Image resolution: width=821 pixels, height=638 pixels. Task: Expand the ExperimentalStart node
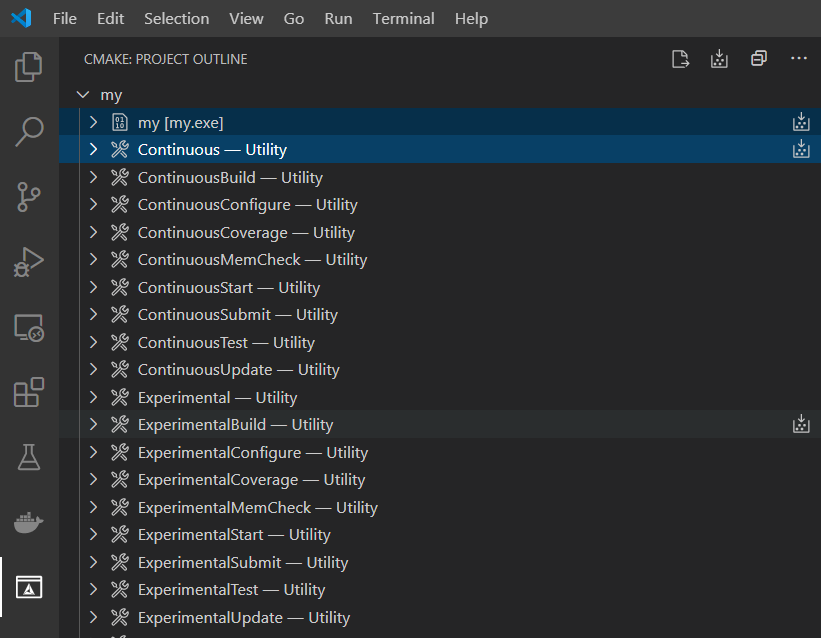tap(94, 535)
